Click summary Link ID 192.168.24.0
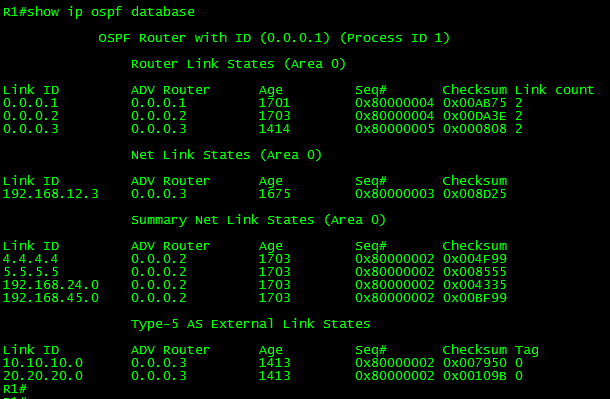The image size is (610, 399). [51, 285]
